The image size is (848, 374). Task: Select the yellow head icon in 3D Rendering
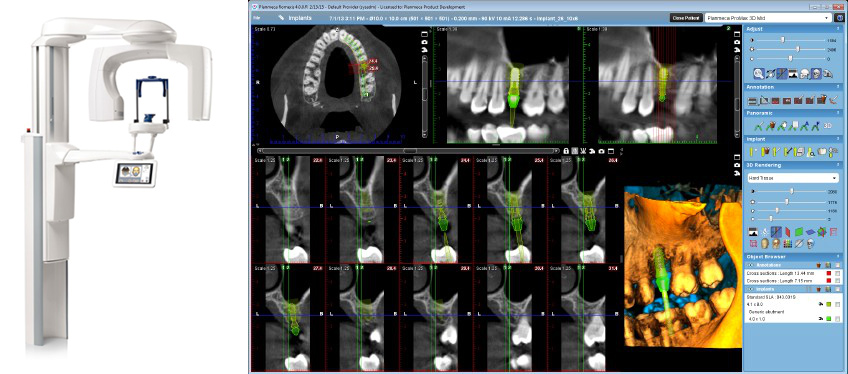pyautogui.click(x=766, y=244)
